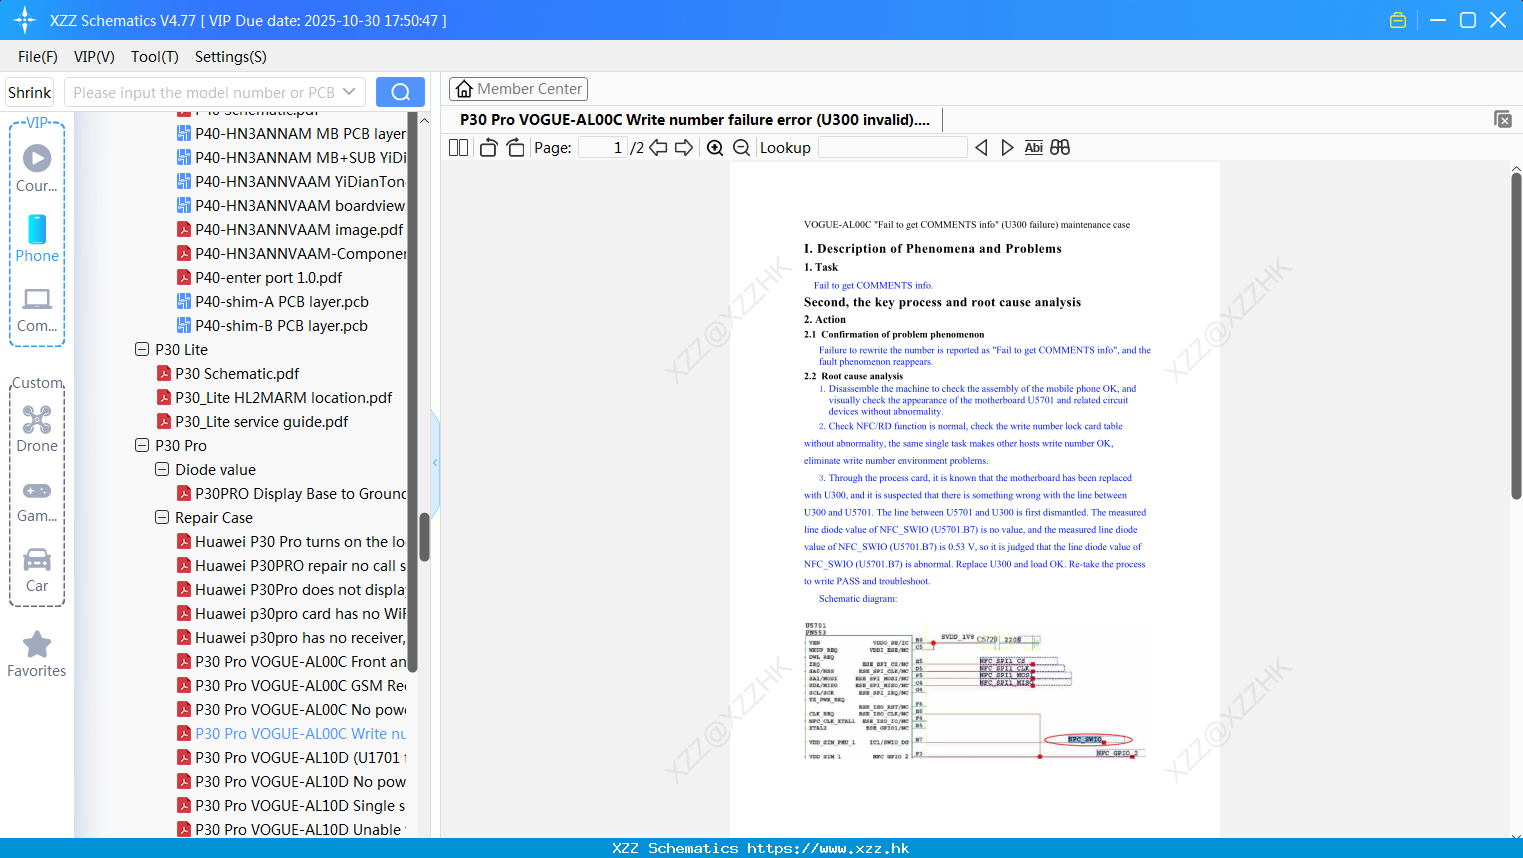Open P40-HN3ANNVAAM boardview file
This screenshot has height=858, width=1523.
[291, 205]
